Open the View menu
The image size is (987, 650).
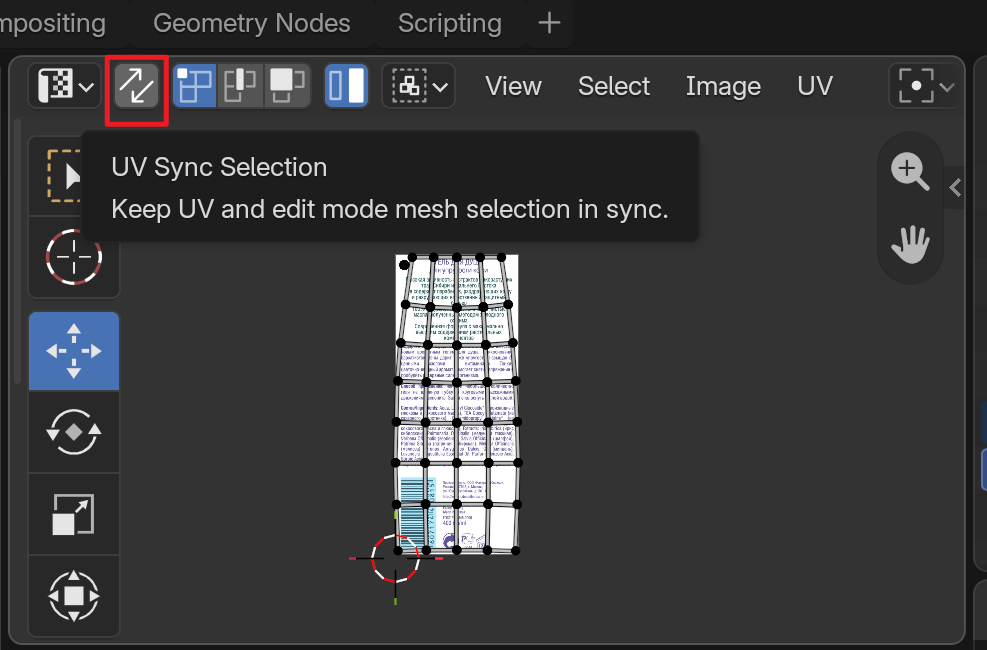[x=513, y=86]
